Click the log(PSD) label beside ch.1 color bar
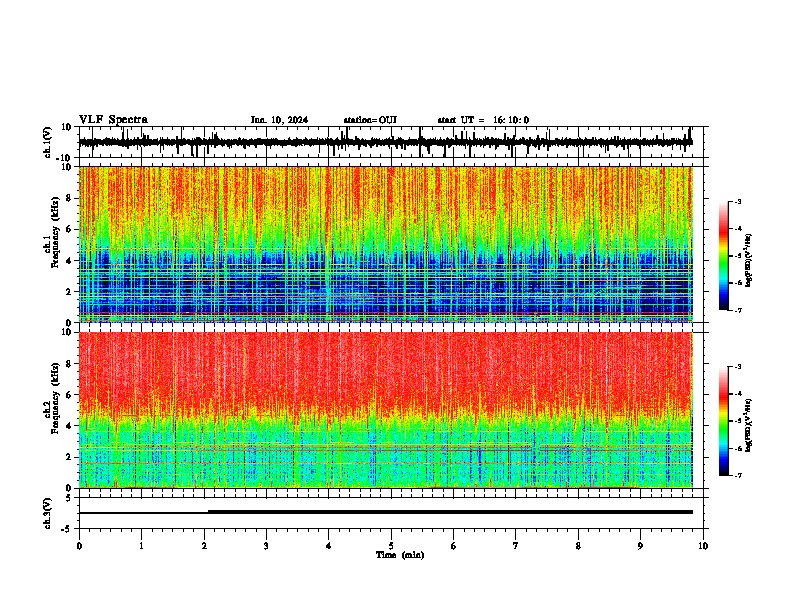The width and height of the screenshot is (792, 612). coord(749,261)
